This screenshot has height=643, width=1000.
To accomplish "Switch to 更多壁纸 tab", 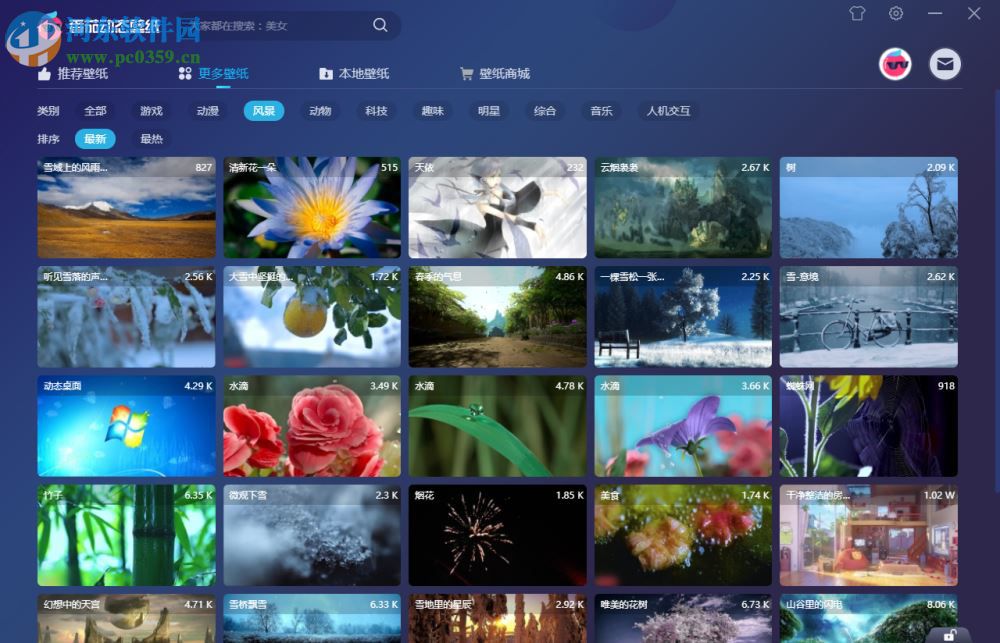I will coord(214,73).
